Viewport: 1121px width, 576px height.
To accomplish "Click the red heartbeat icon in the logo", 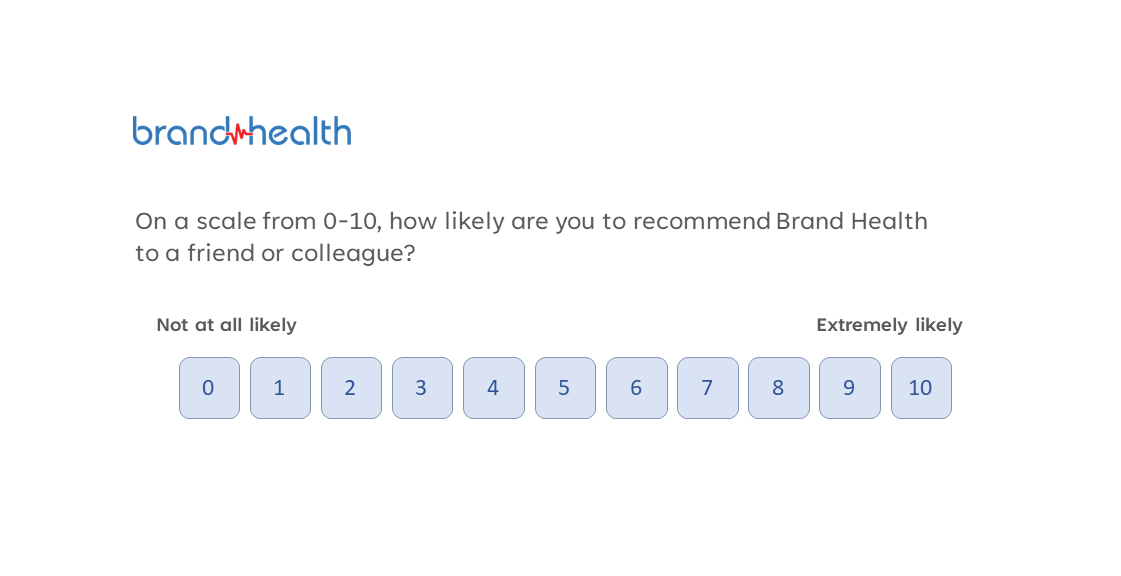I will coord(237,133).
